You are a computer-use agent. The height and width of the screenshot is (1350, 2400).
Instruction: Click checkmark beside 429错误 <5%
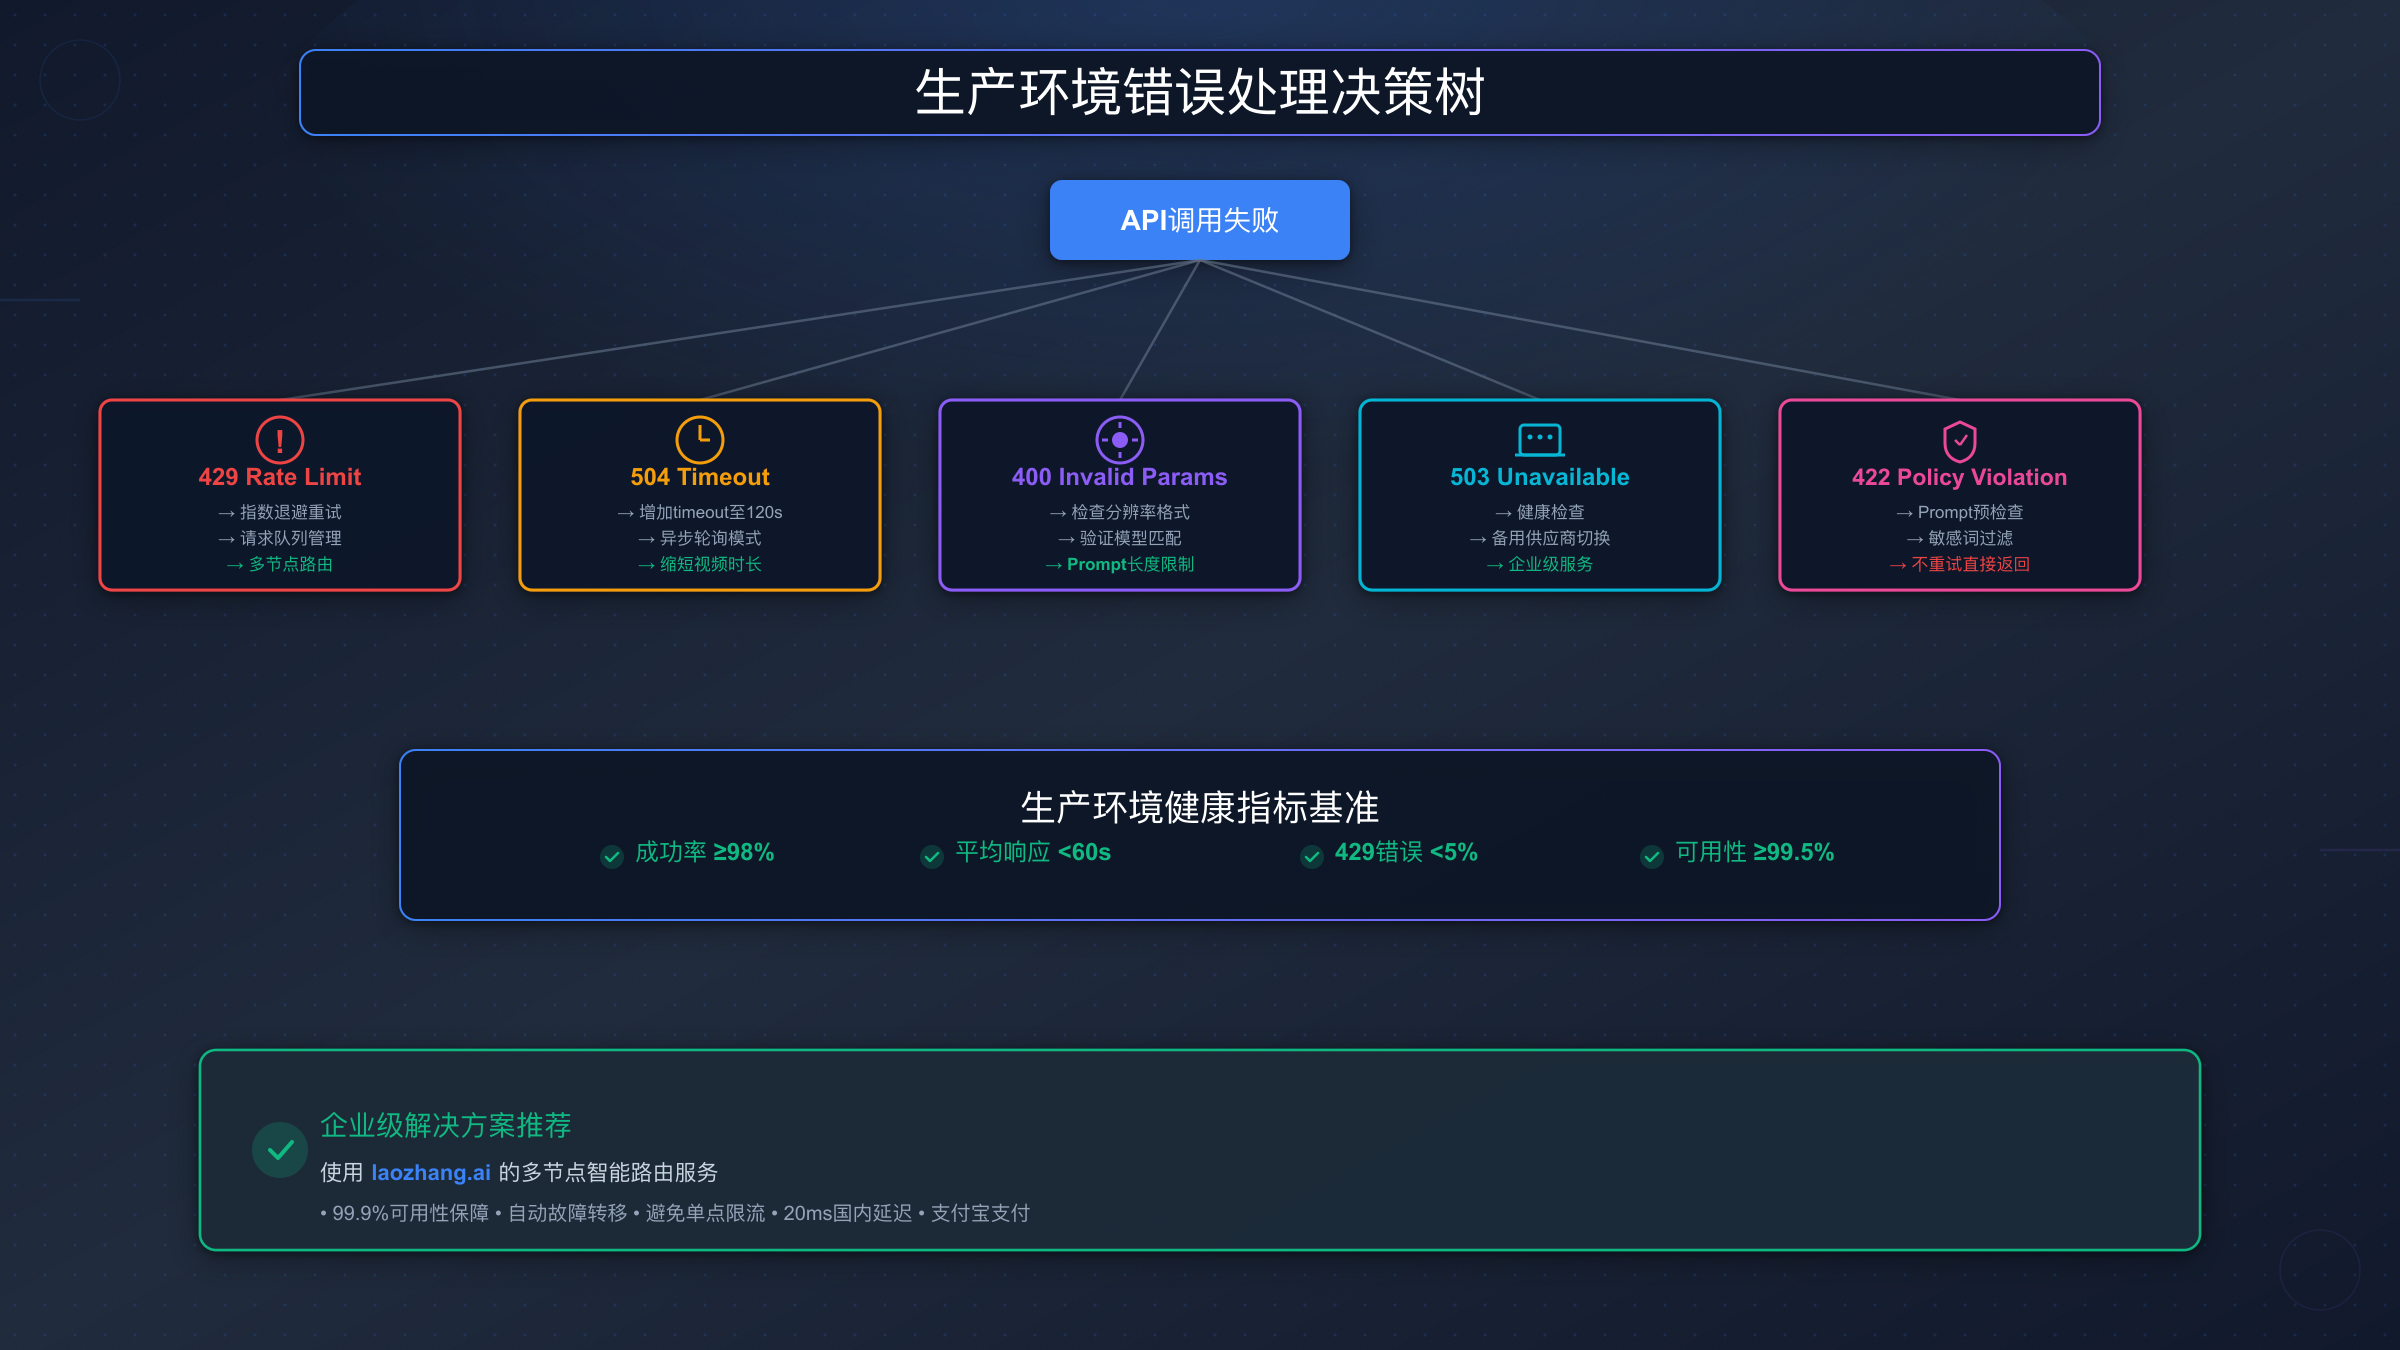pos(1312,856)
